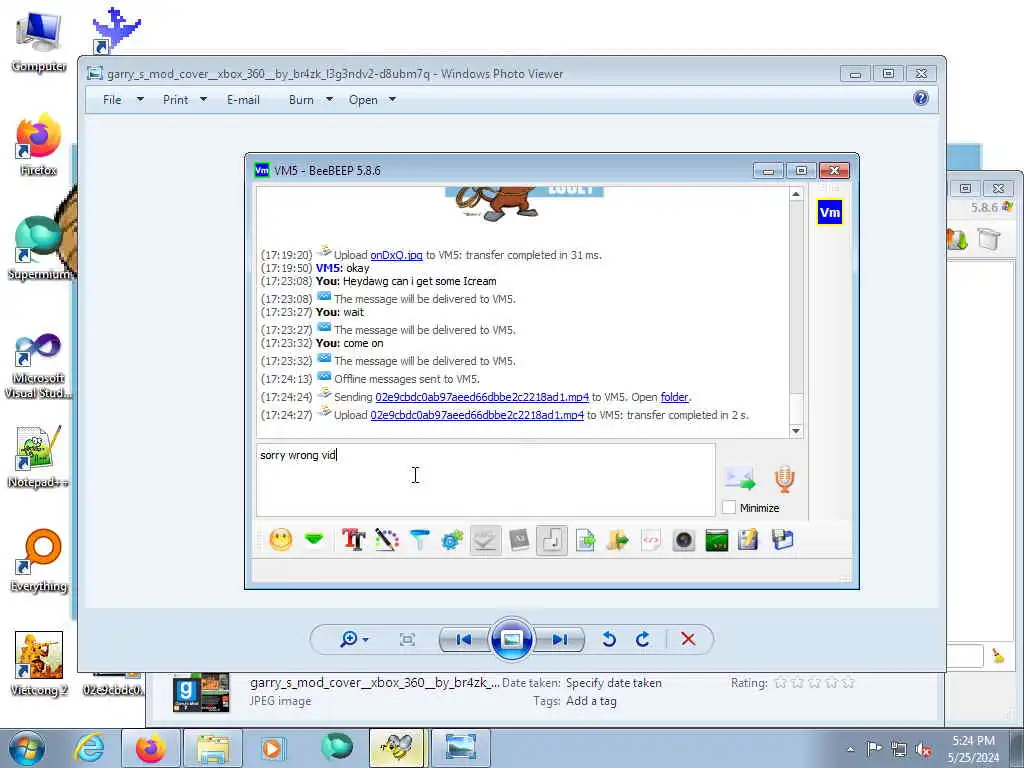Click the trash bin icon in background BeeBEEP window
1024x768 pixels.
pyautogui.click(x=989, y=238)
